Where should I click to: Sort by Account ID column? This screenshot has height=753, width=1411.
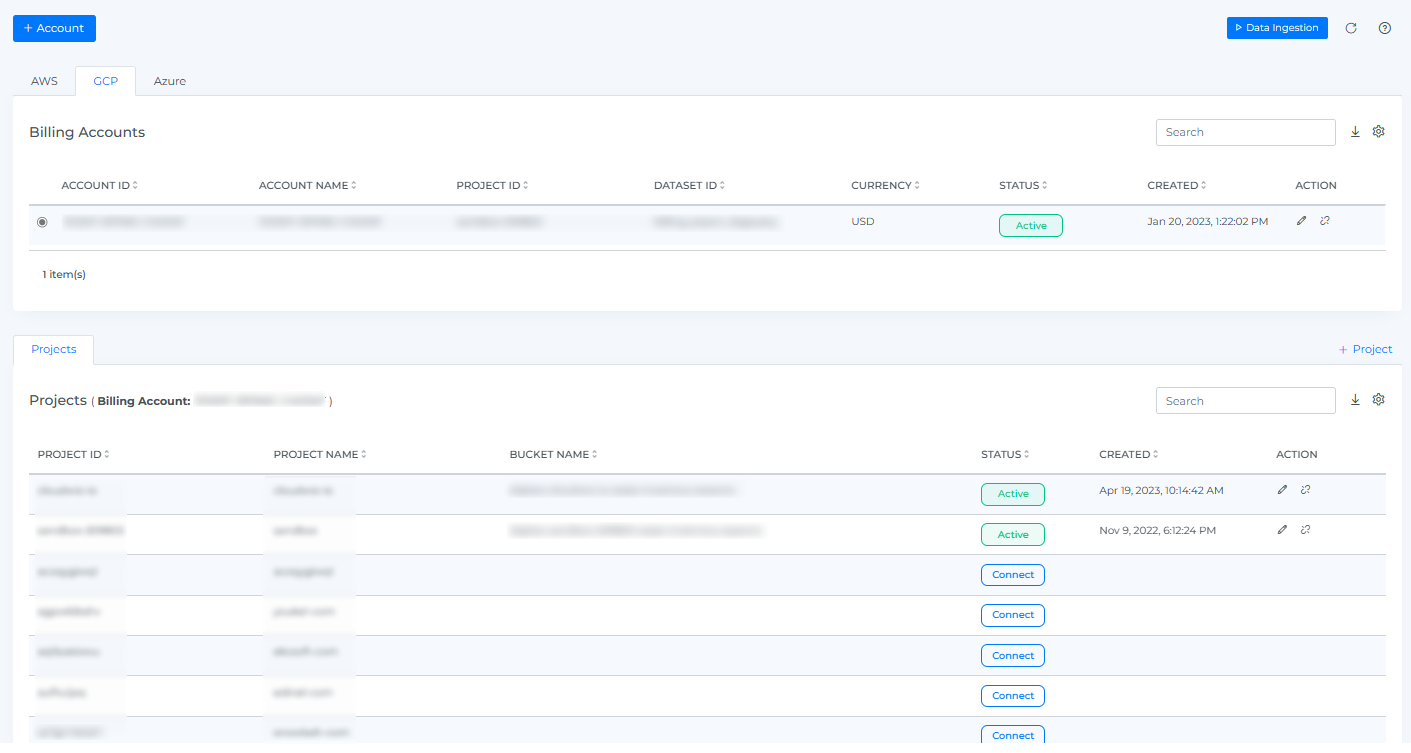[99, 186]
